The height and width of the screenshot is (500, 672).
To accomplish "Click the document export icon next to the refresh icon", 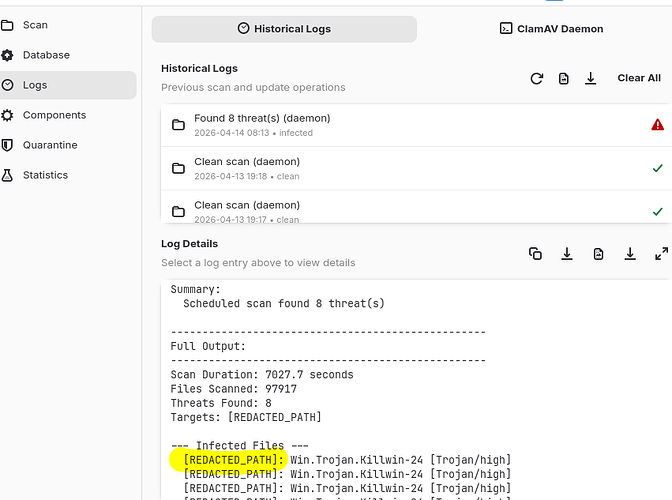I will tap(564, 79).
